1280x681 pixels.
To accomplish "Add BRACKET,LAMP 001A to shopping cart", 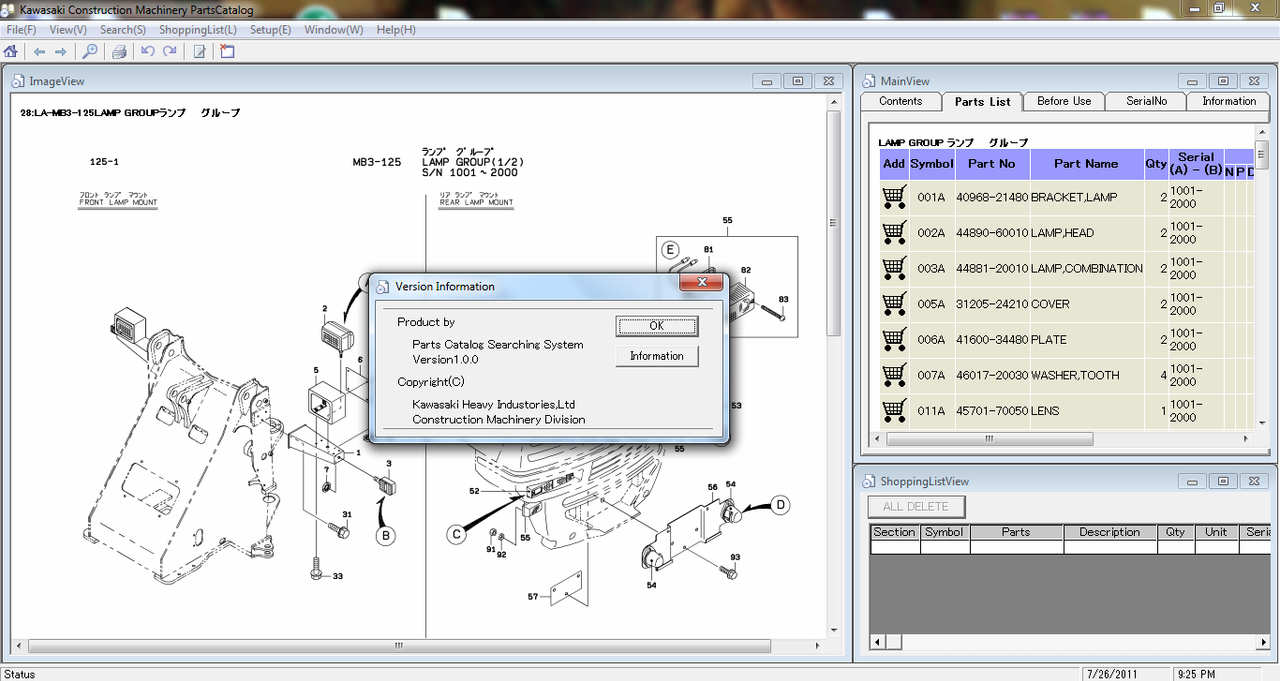I will [x=894, y=197].
